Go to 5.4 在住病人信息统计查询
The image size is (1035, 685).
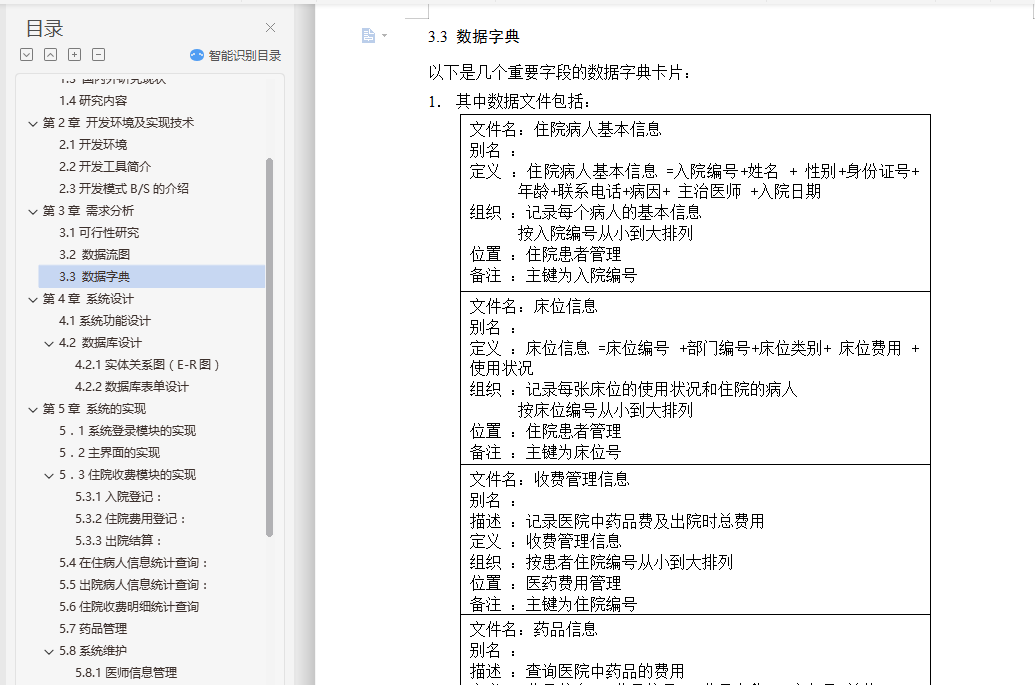[x=135, y=563]
